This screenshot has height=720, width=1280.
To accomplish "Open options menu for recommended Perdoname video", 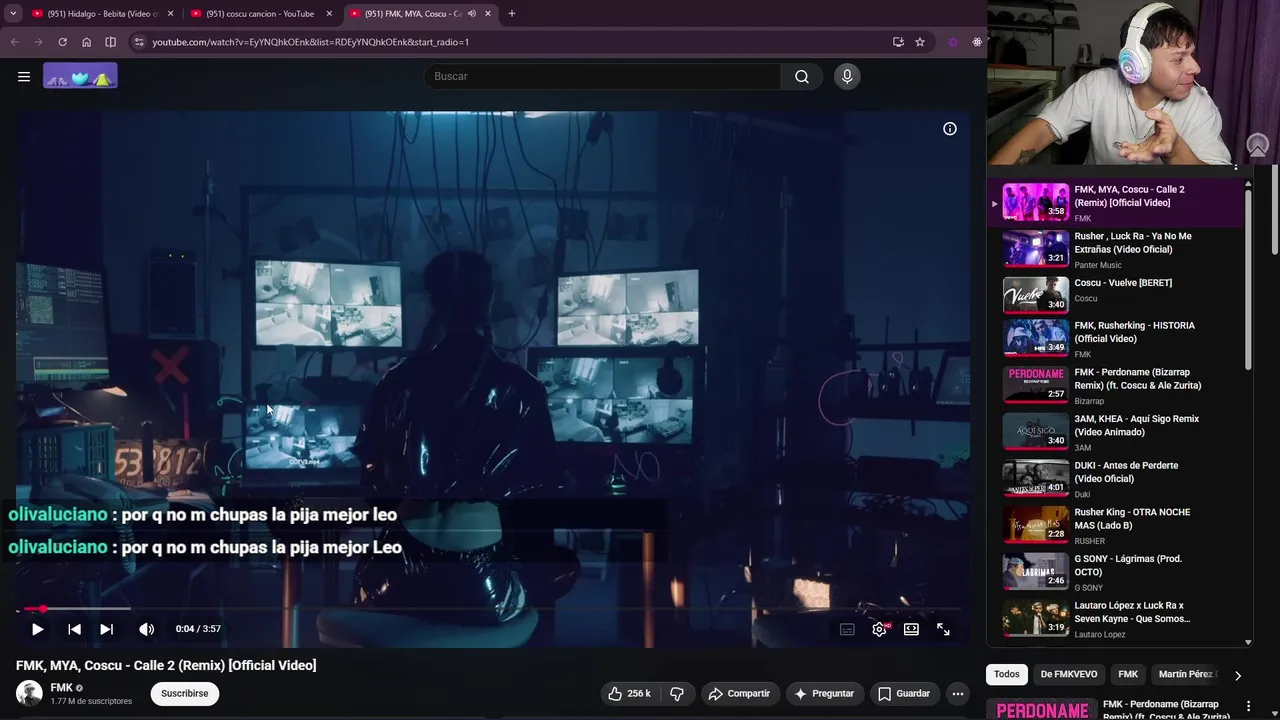I will [1248, 707].
